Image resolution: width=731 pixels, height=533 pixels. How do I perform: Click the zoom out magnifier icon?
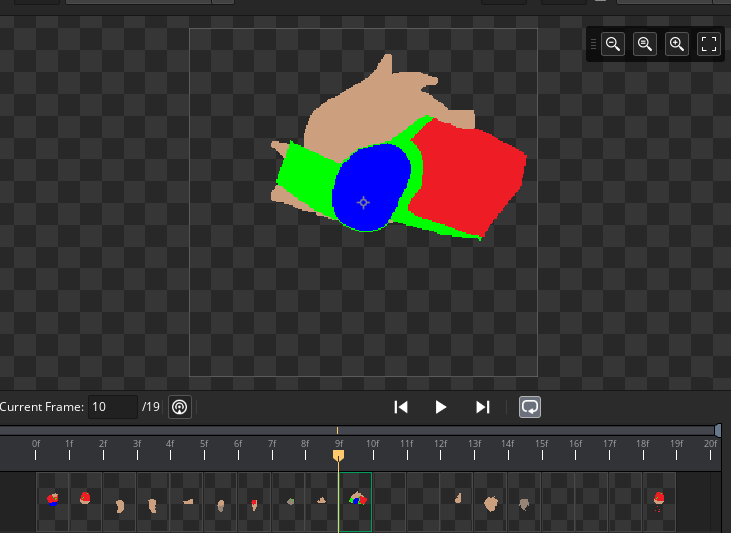click(x=613, y=44)
